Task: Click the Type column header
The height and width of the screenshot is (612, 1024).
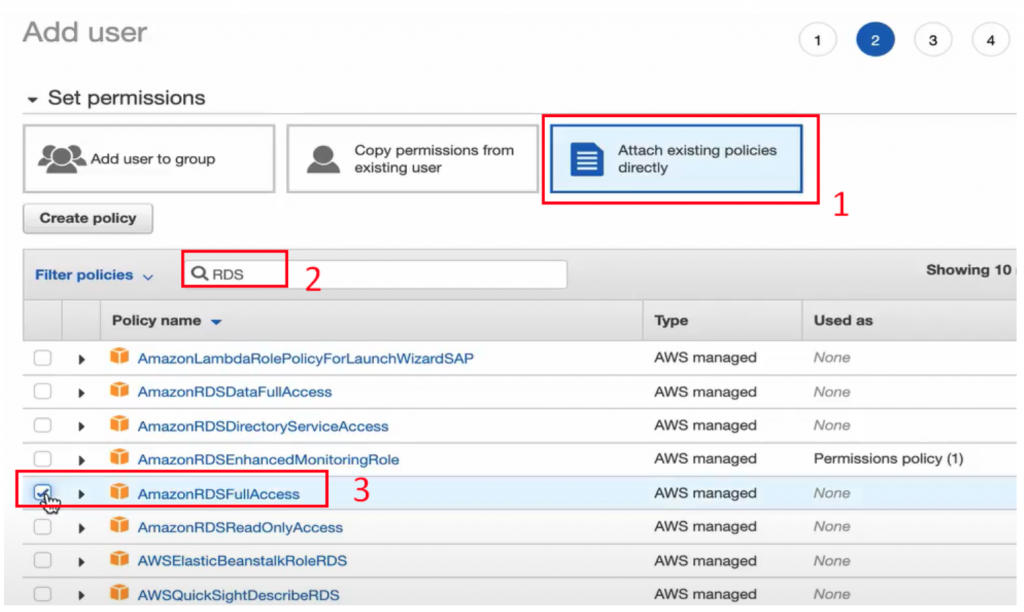Action: pyautogui.click(x=671, y=321)
